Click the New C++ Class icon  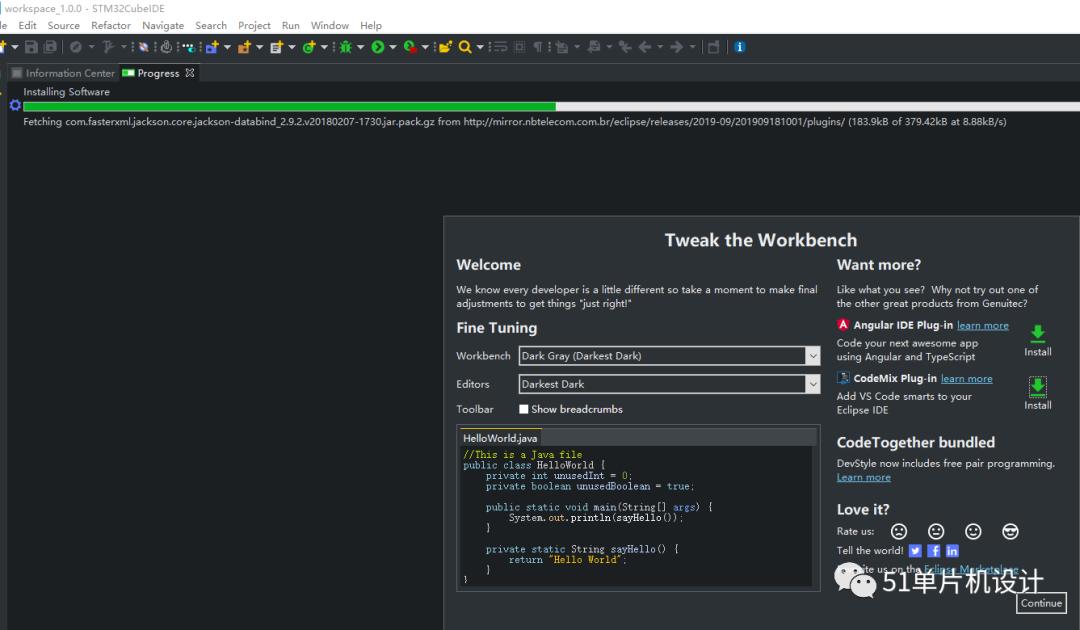point(309,47)
